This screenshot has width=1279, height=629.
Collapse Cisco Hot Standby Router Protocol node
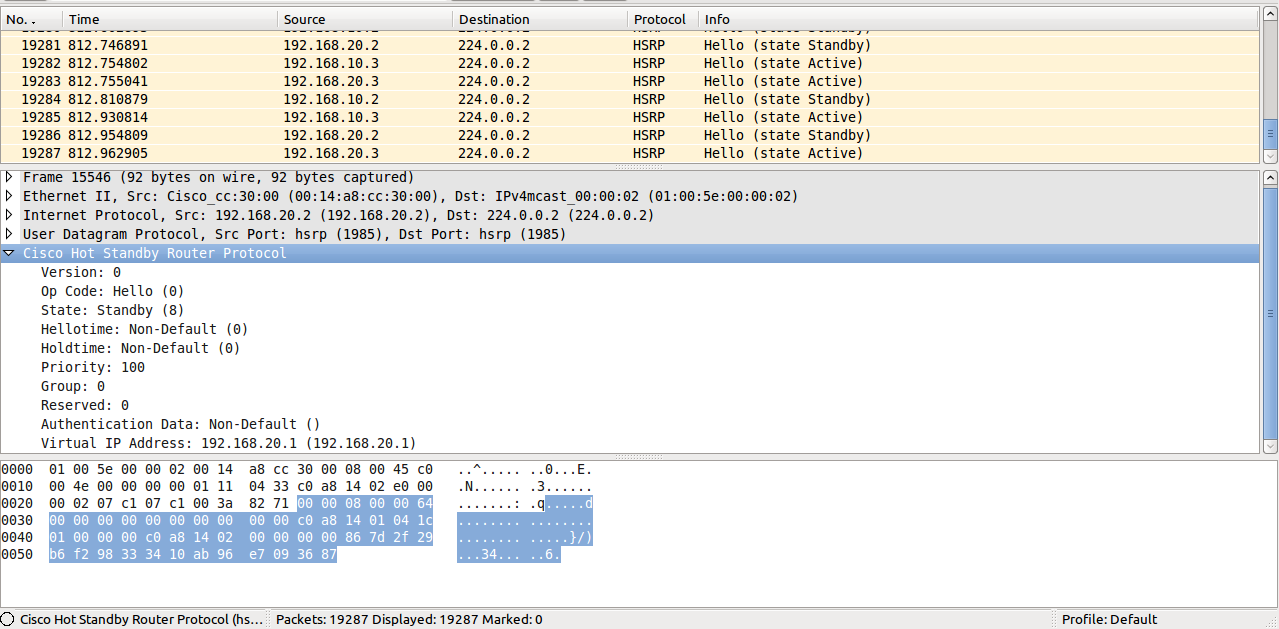[9, 253]
